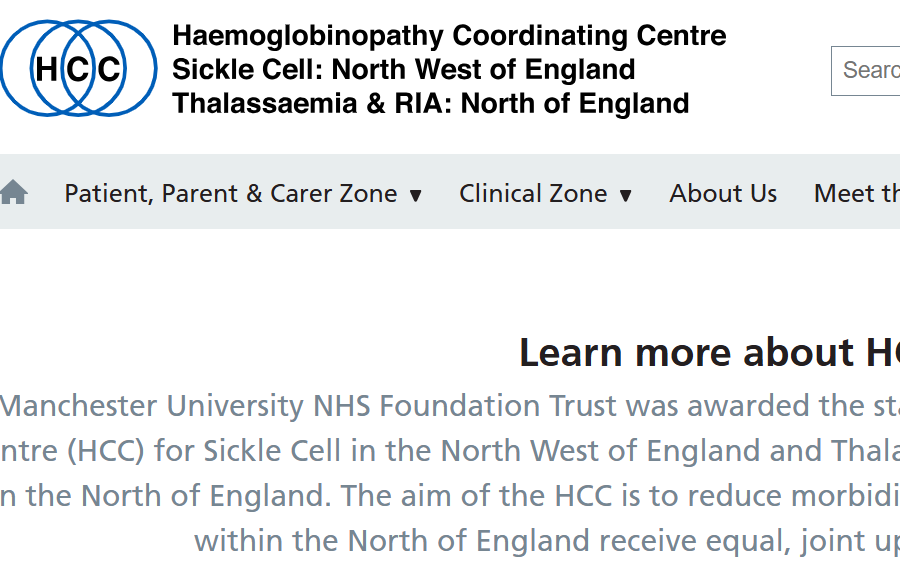Click the Haemoglobinopathy Coordinating Centre title
The image size is (900, 568).
pyautogui.click(x=449, y=36)
